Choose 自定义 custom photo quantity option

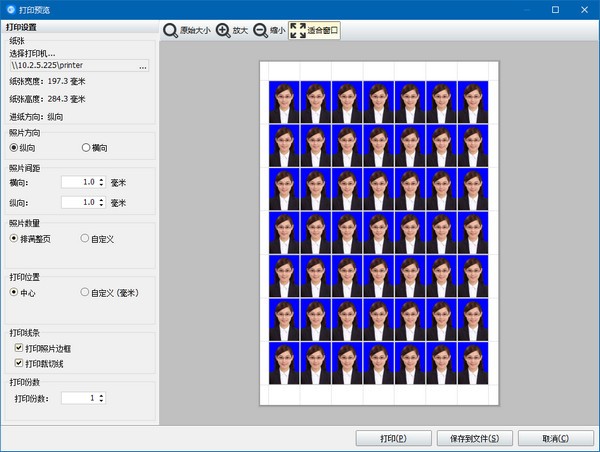point(85,239)
